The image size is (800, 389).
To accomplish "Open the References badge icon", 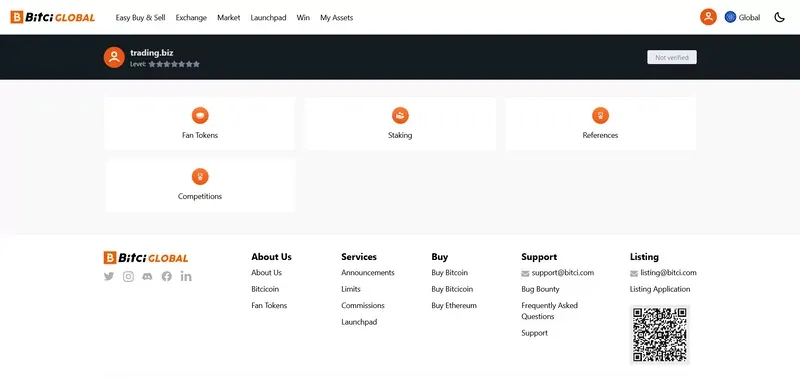I will pyautogui.click(x=601, y=115).
